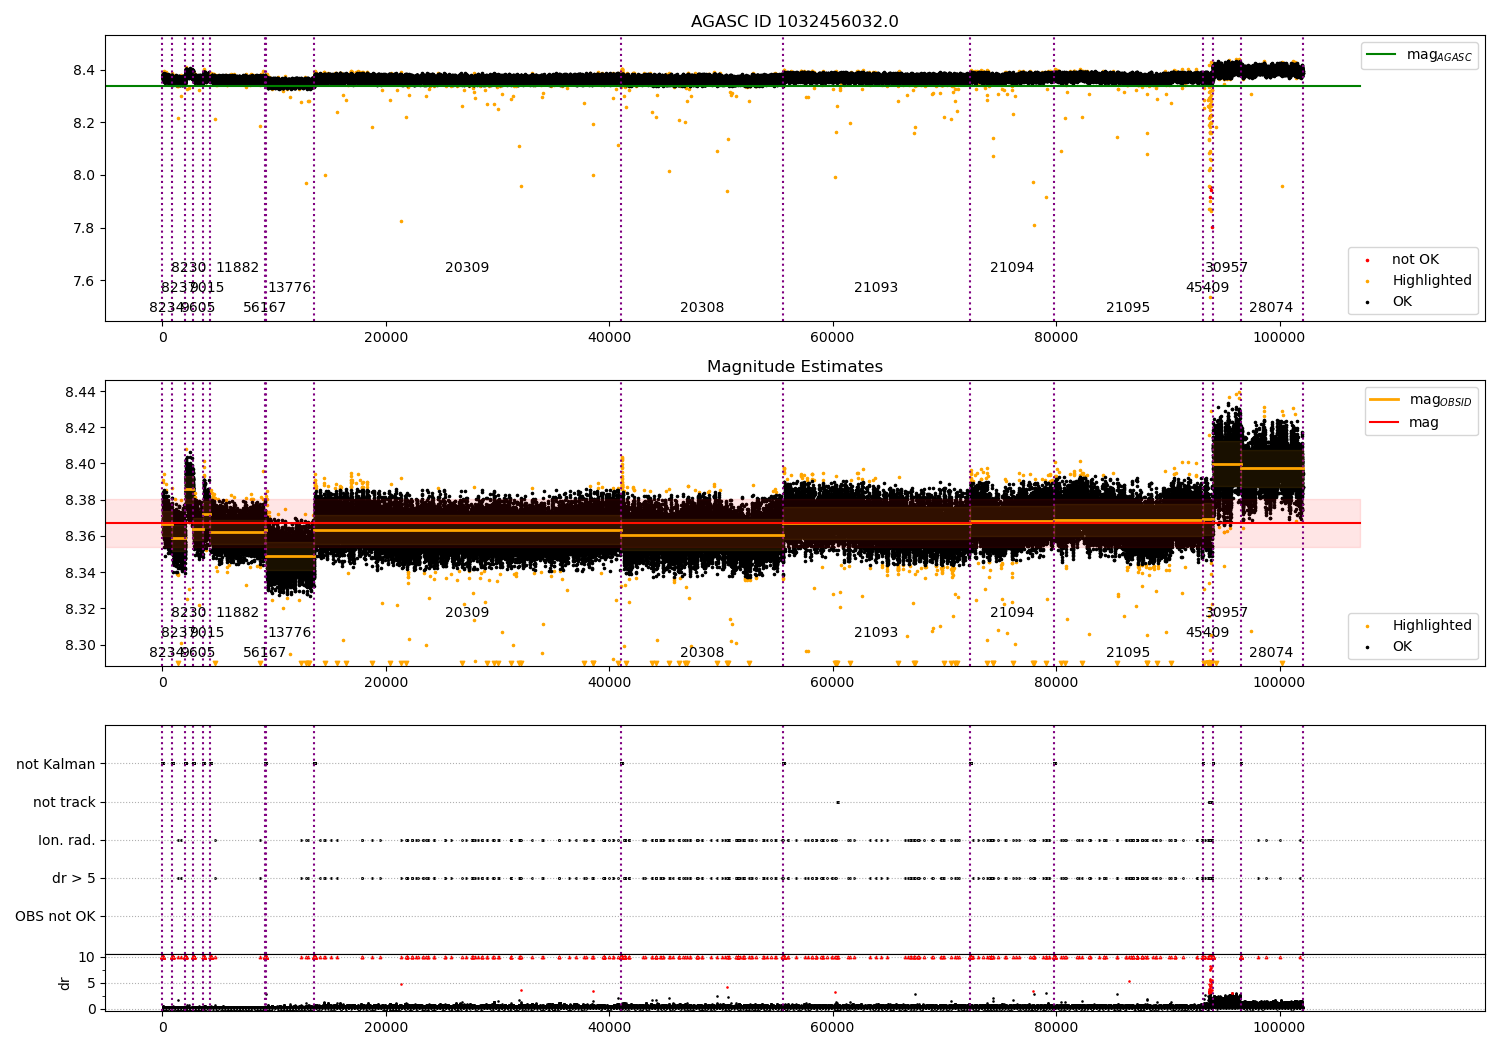Click obsid label 11882 in the top plot
Screen dimensions: 1500x1050
point(238,268)
